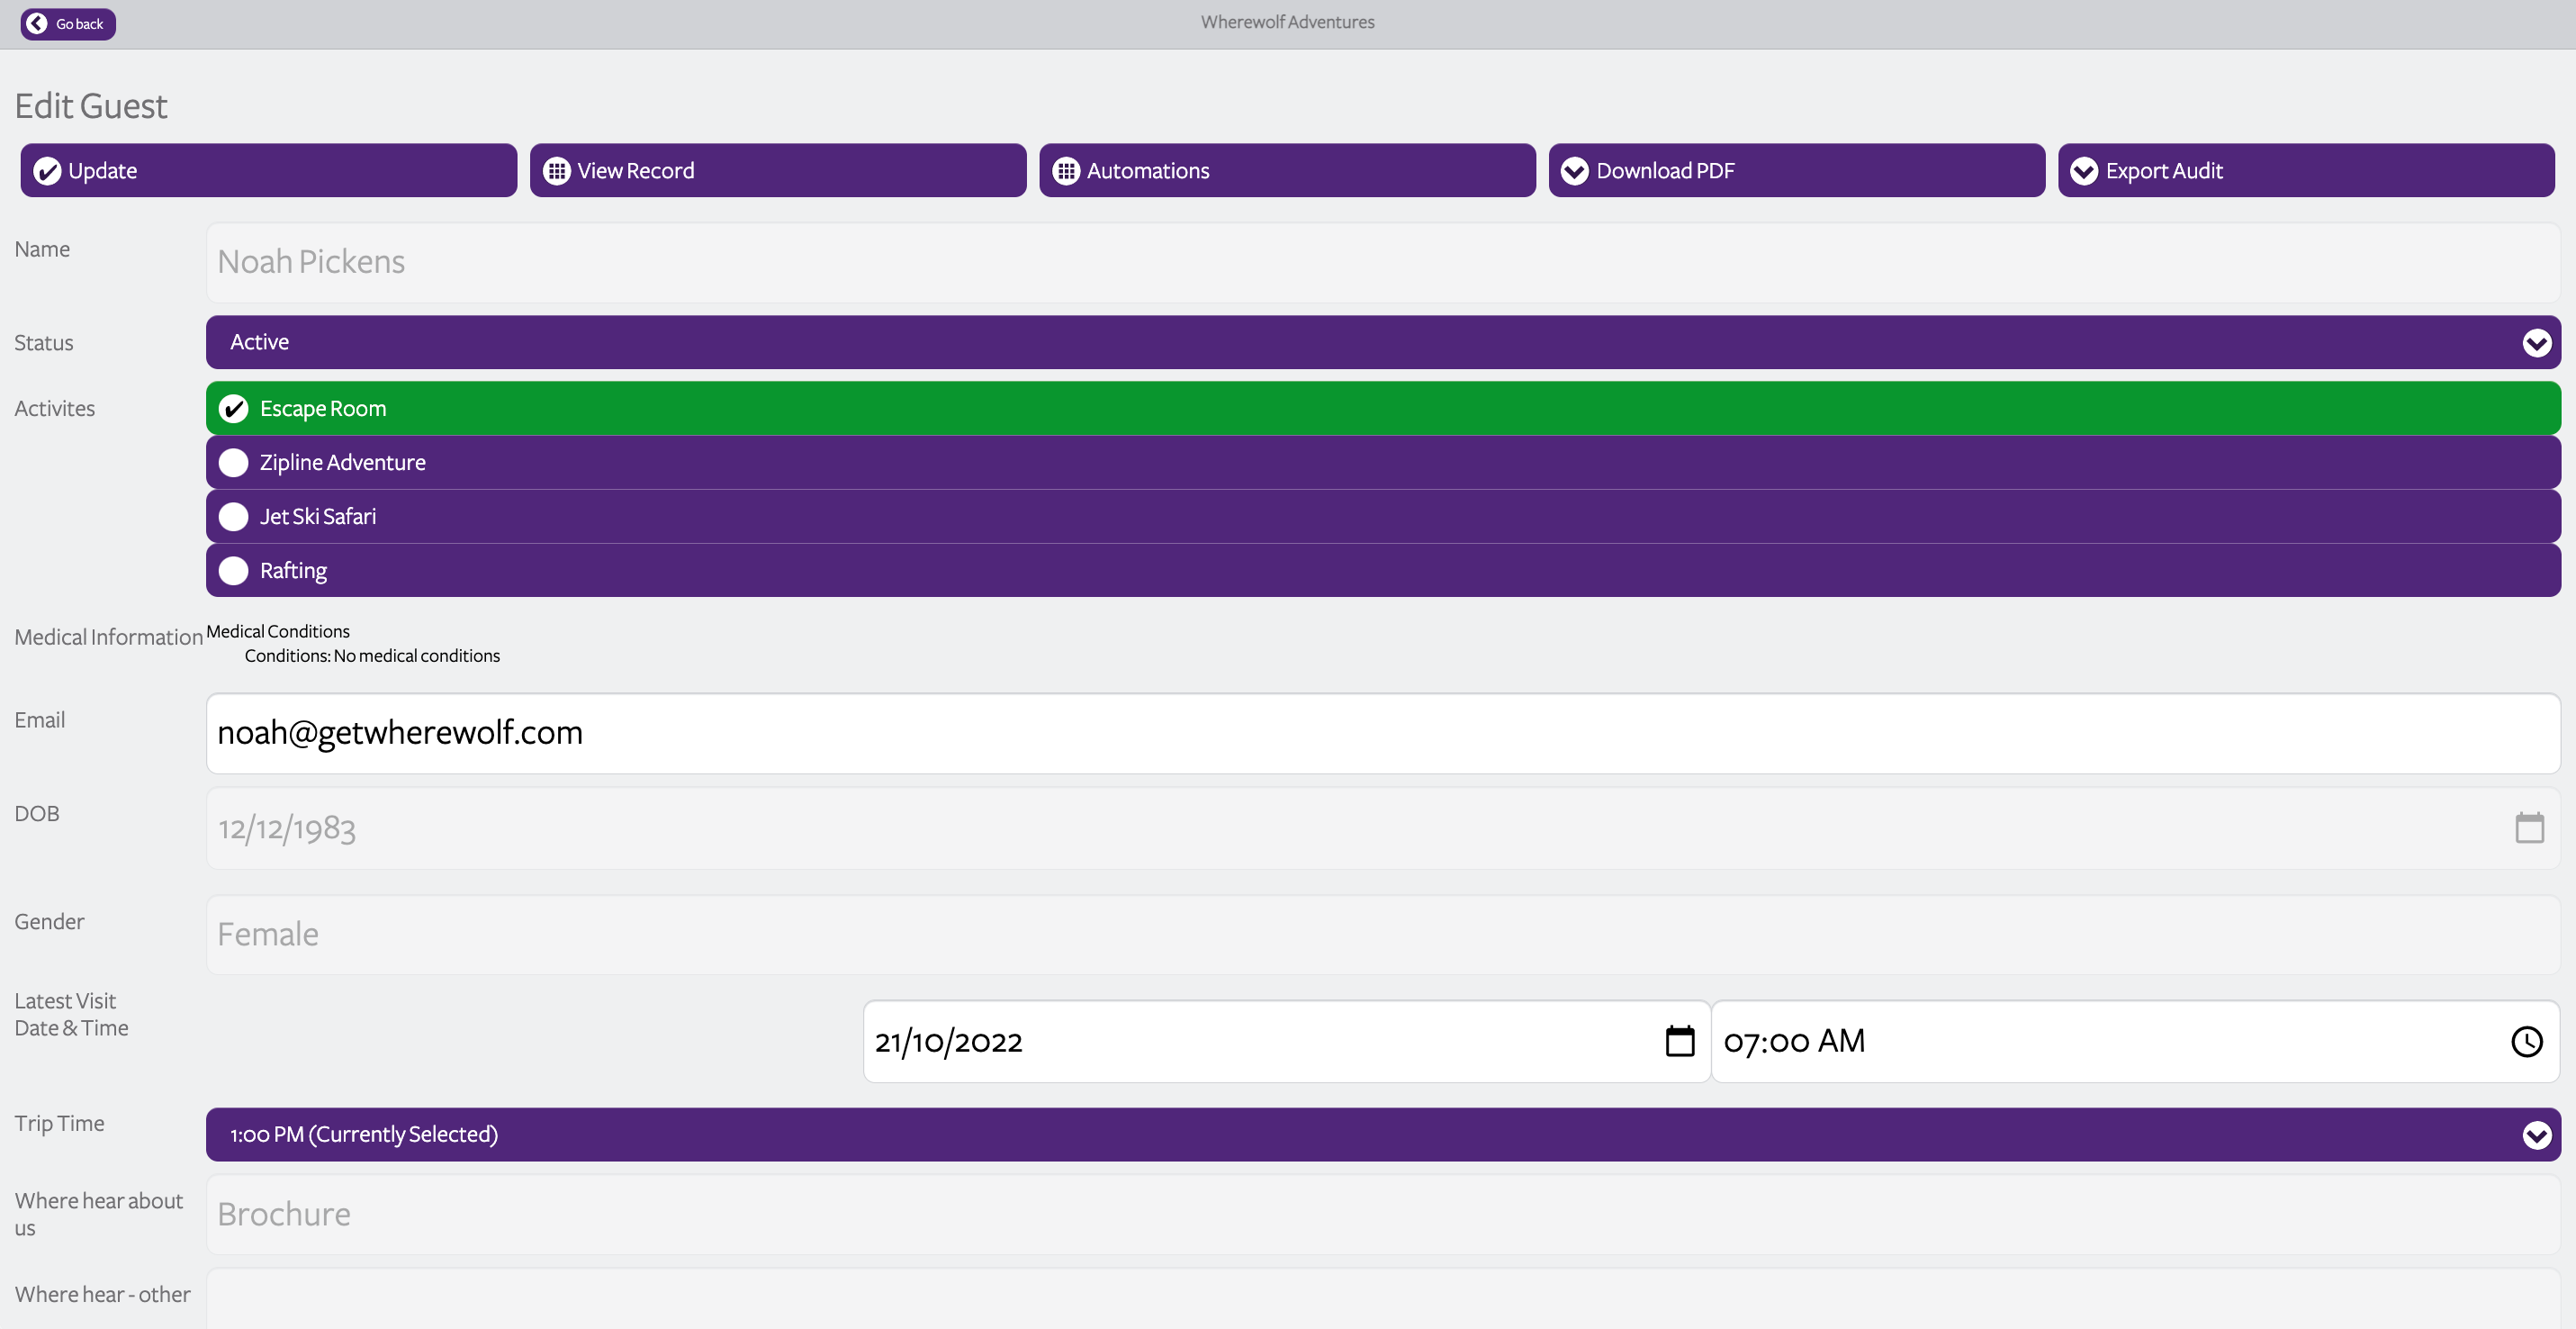The image size is (2576, 1329).
Task: Click the Go back button
Action: 68,24
